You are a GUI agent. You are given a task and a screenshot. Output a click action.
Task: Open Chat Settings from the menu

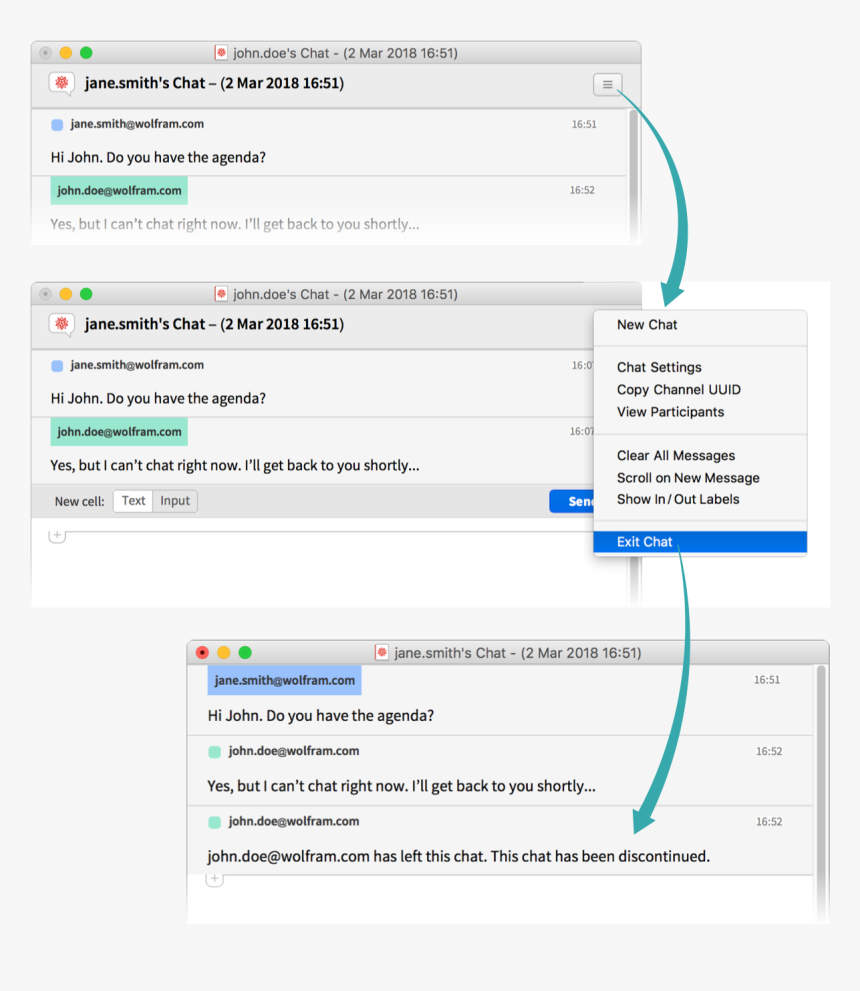pyautogui.click(x=659, y=367)
